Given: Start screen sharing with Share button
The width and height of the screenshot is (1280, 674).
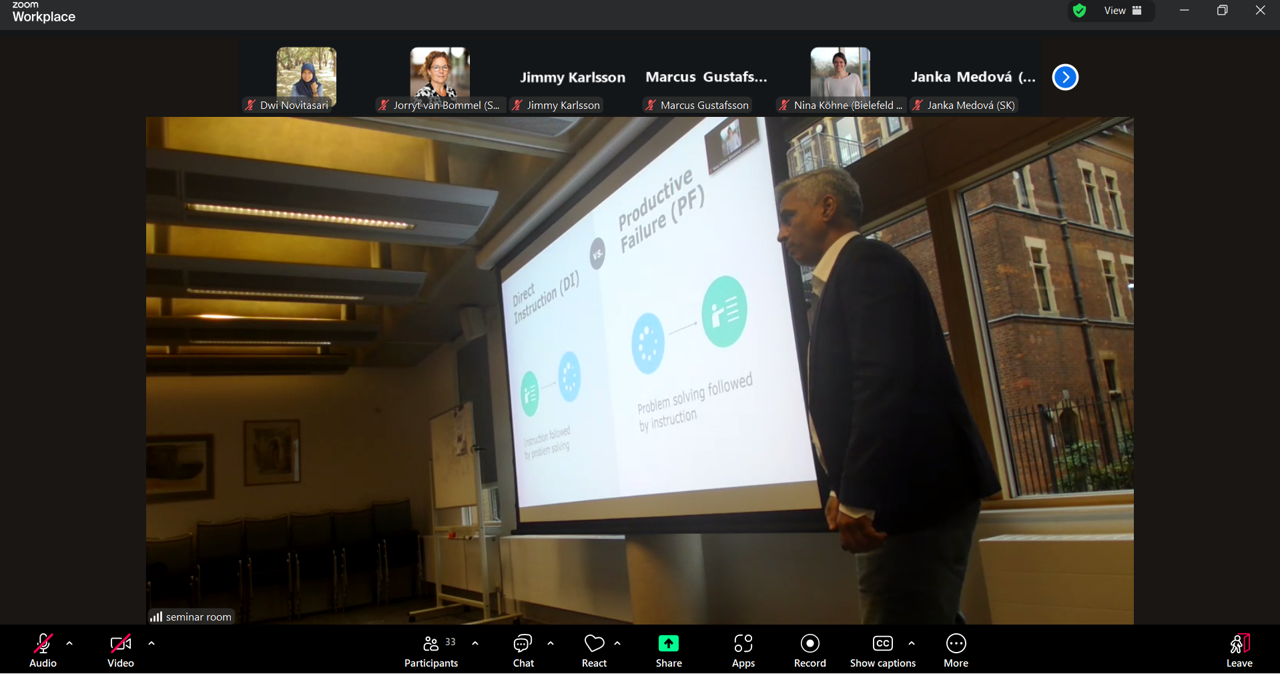Looking at the screenshot, I should 668,649.
